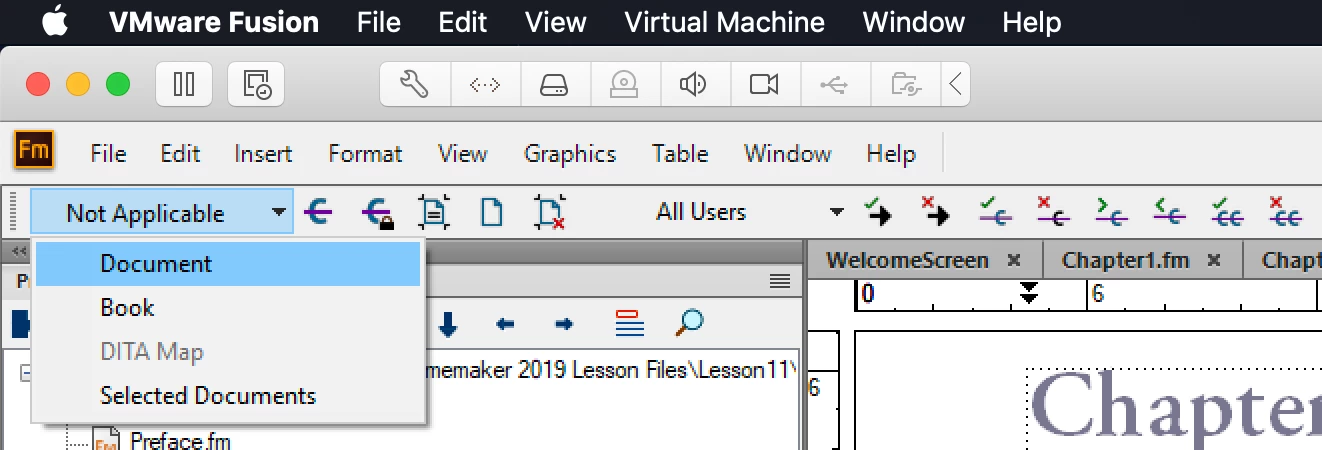Collapse the left panel double chevron
This screenshot has width=1322, height=450.
pyautogui.click(x=19, y=251)
